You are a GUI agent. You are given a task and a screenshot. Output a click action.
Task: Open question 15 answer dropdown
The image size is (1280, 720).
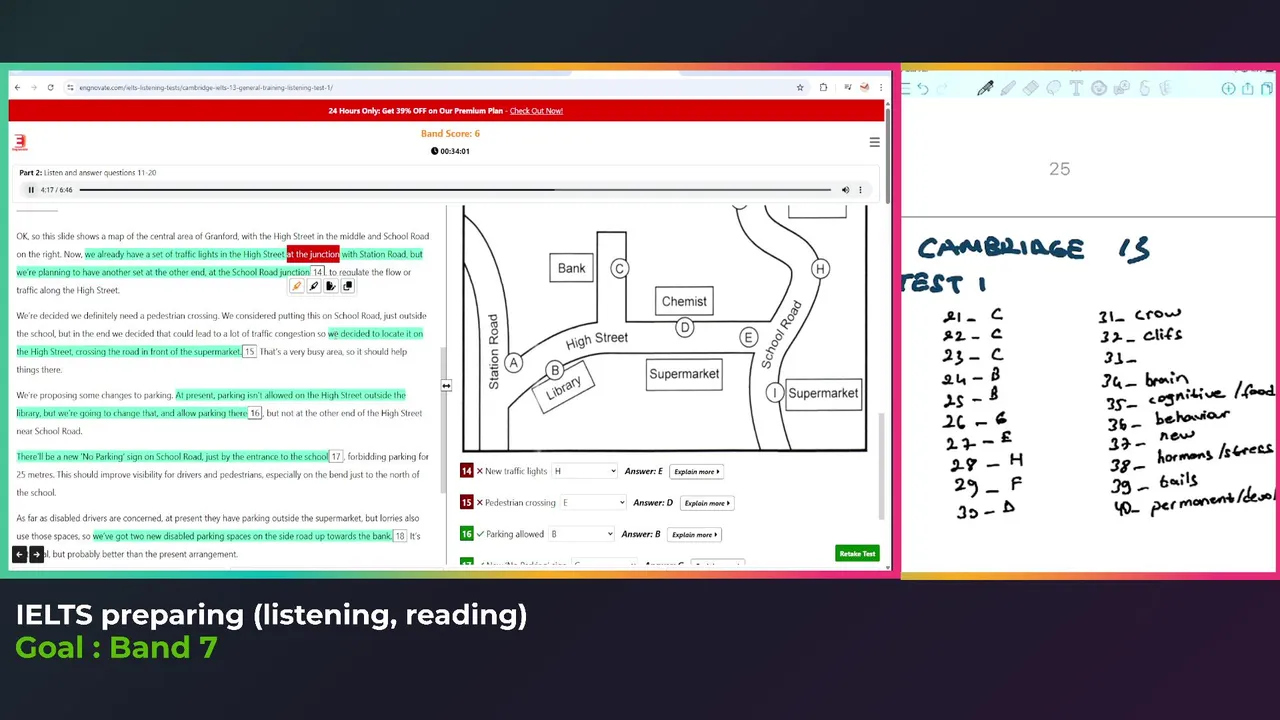pos(593,503)
